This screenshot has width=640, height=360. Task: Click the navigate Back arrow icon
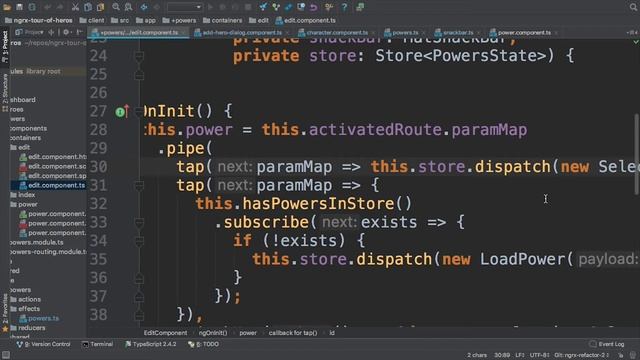point(144,7)
